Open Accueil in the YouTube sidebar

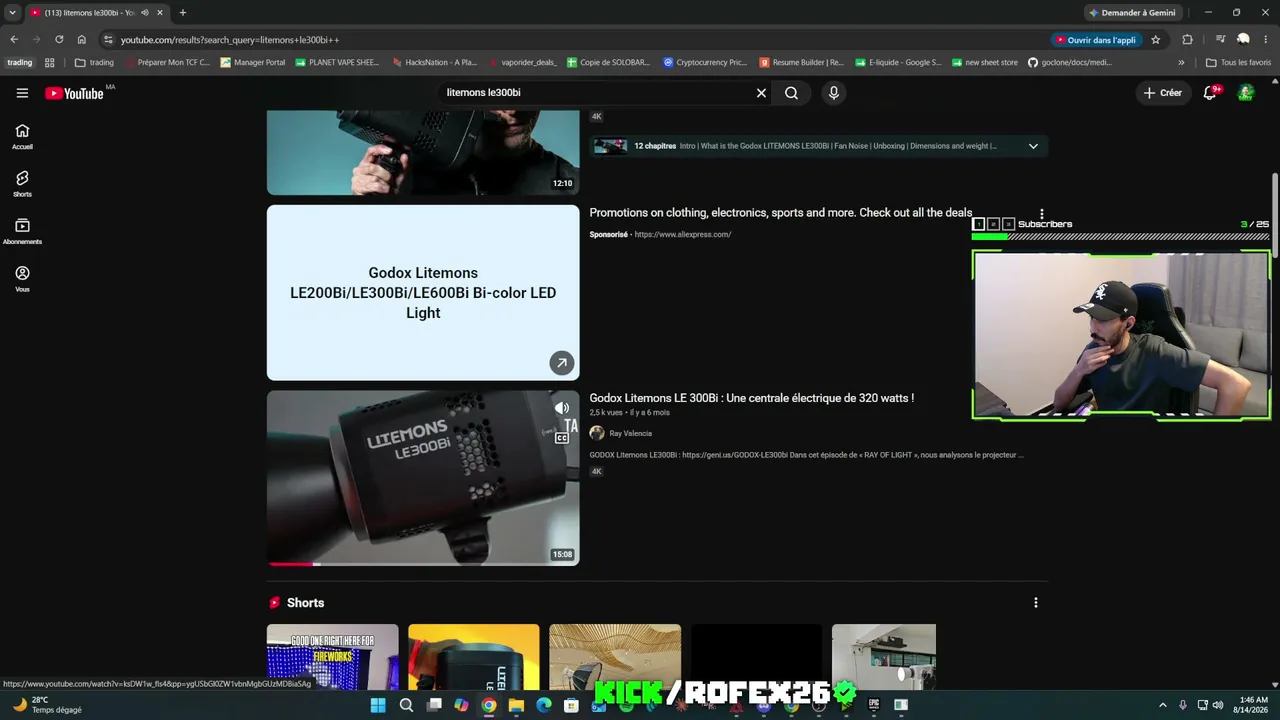[22, 136]
